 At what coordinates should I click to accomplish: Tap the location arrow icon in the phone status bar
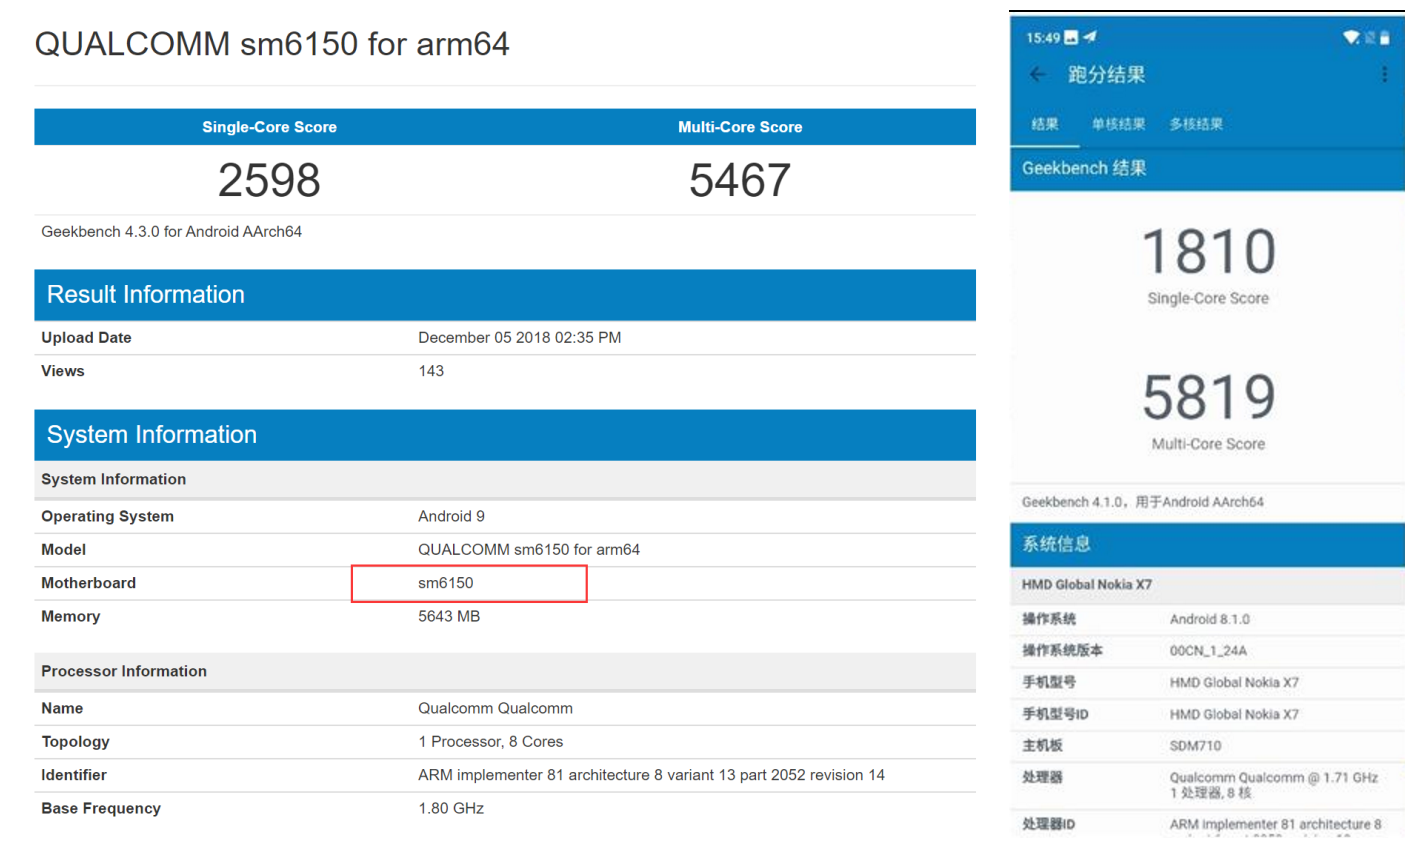[x=1090, y=37]
